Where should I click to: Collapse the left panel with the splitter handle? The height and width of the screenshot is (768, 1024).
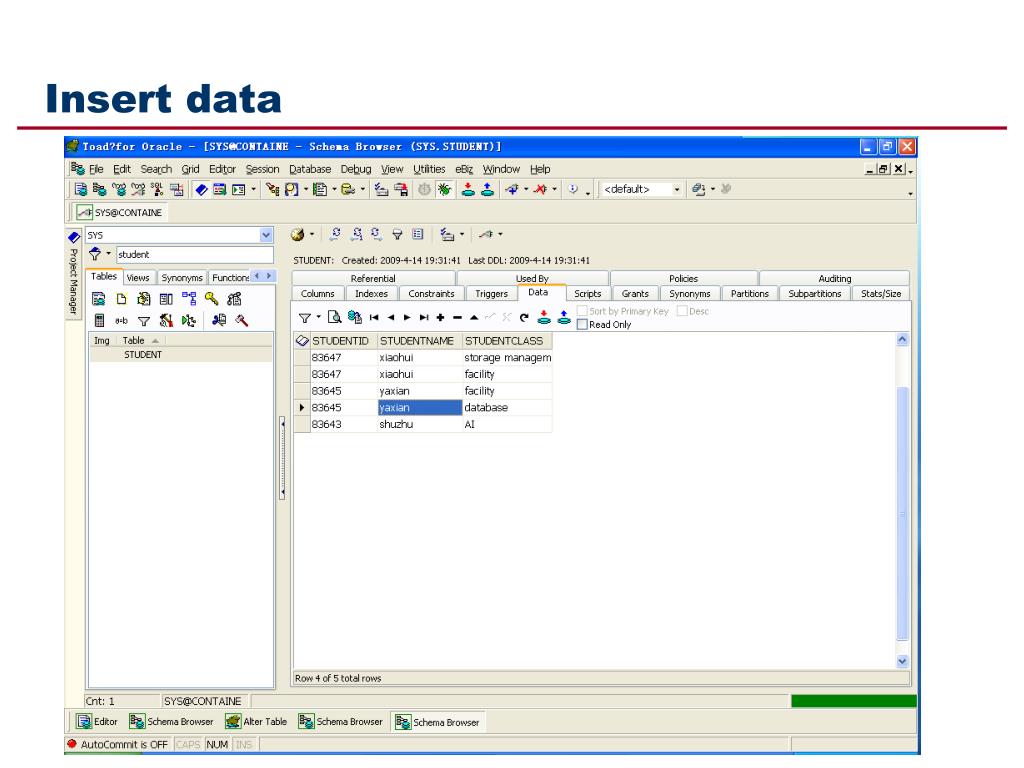282,458
